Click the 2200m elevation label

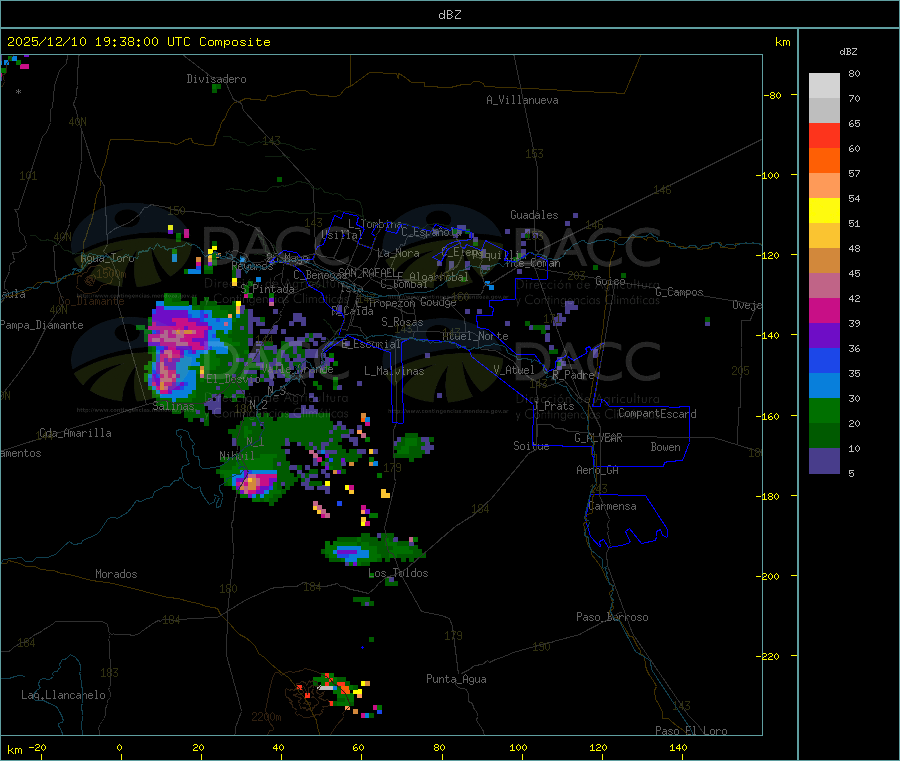(266, 717)
